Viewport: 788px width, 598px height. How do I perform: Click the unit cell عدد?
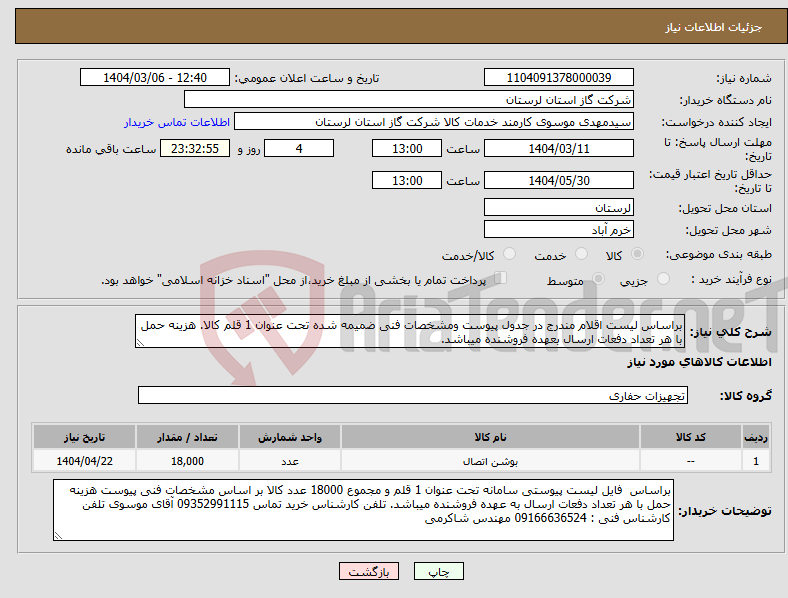290,461
